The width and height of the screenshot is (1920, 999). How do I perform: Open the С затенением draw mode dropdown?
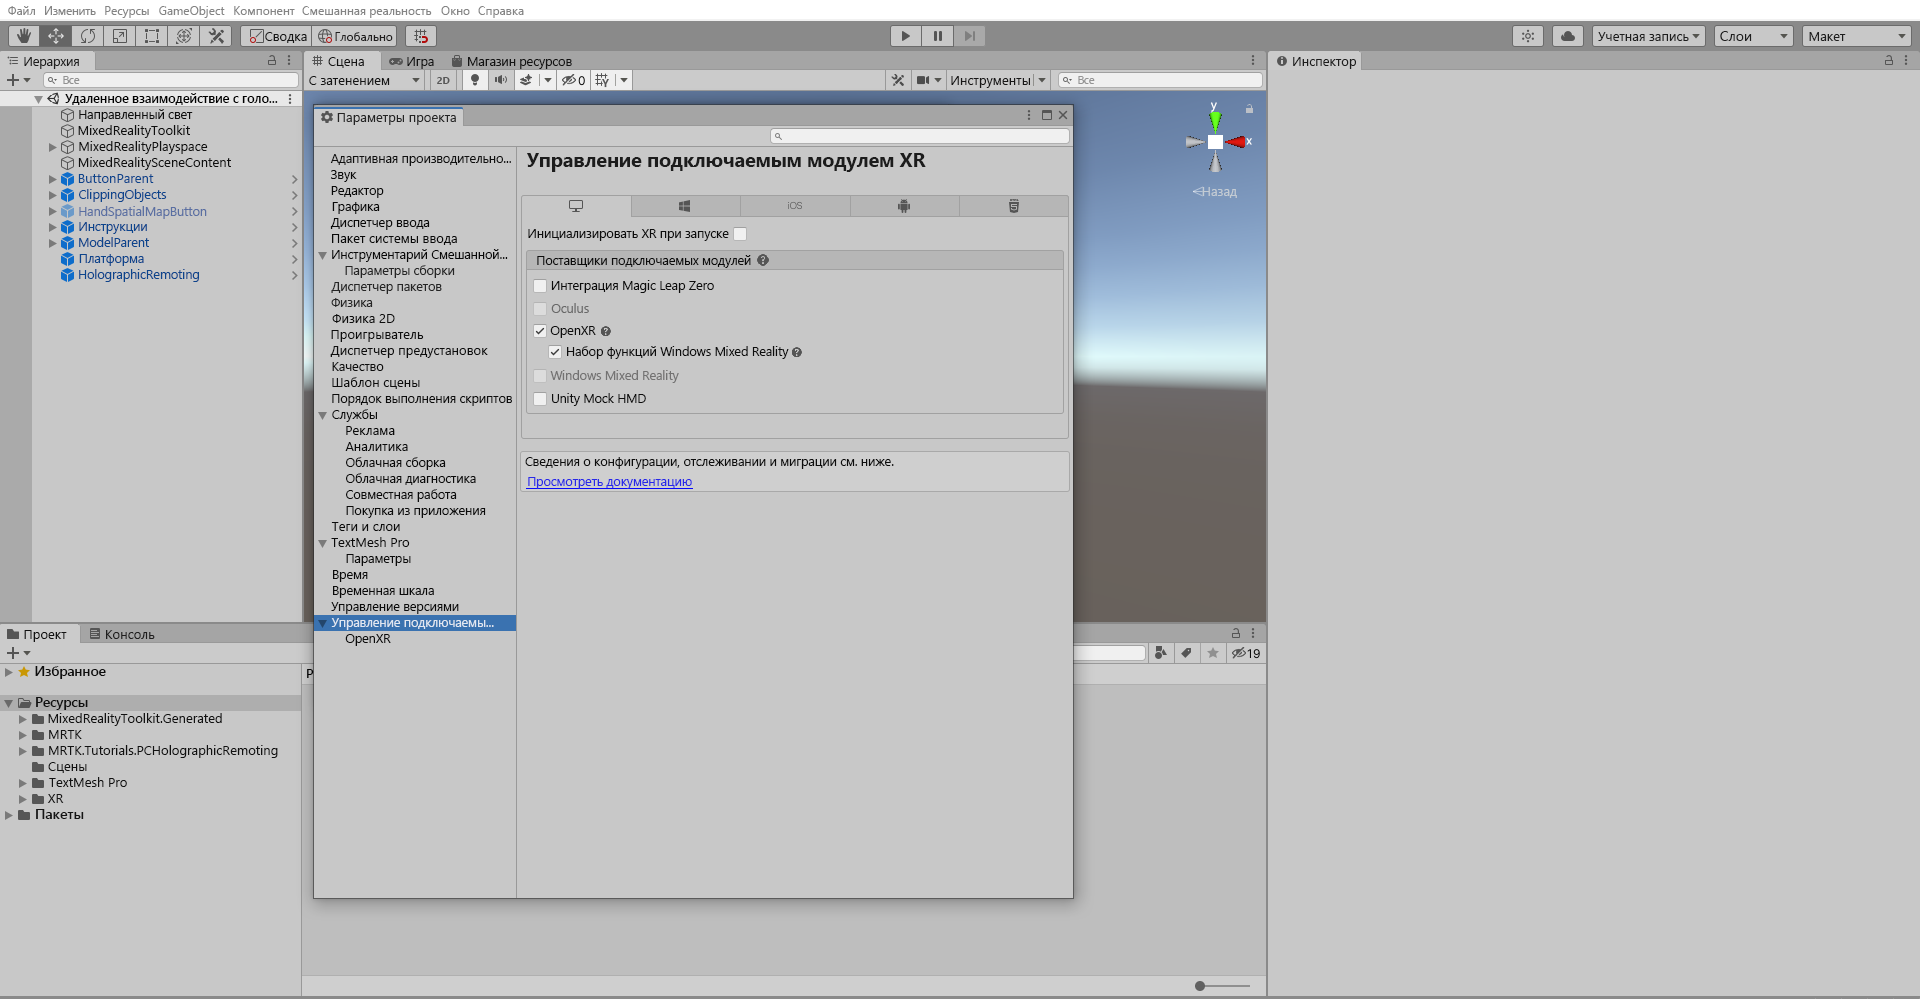pos(364,80)
